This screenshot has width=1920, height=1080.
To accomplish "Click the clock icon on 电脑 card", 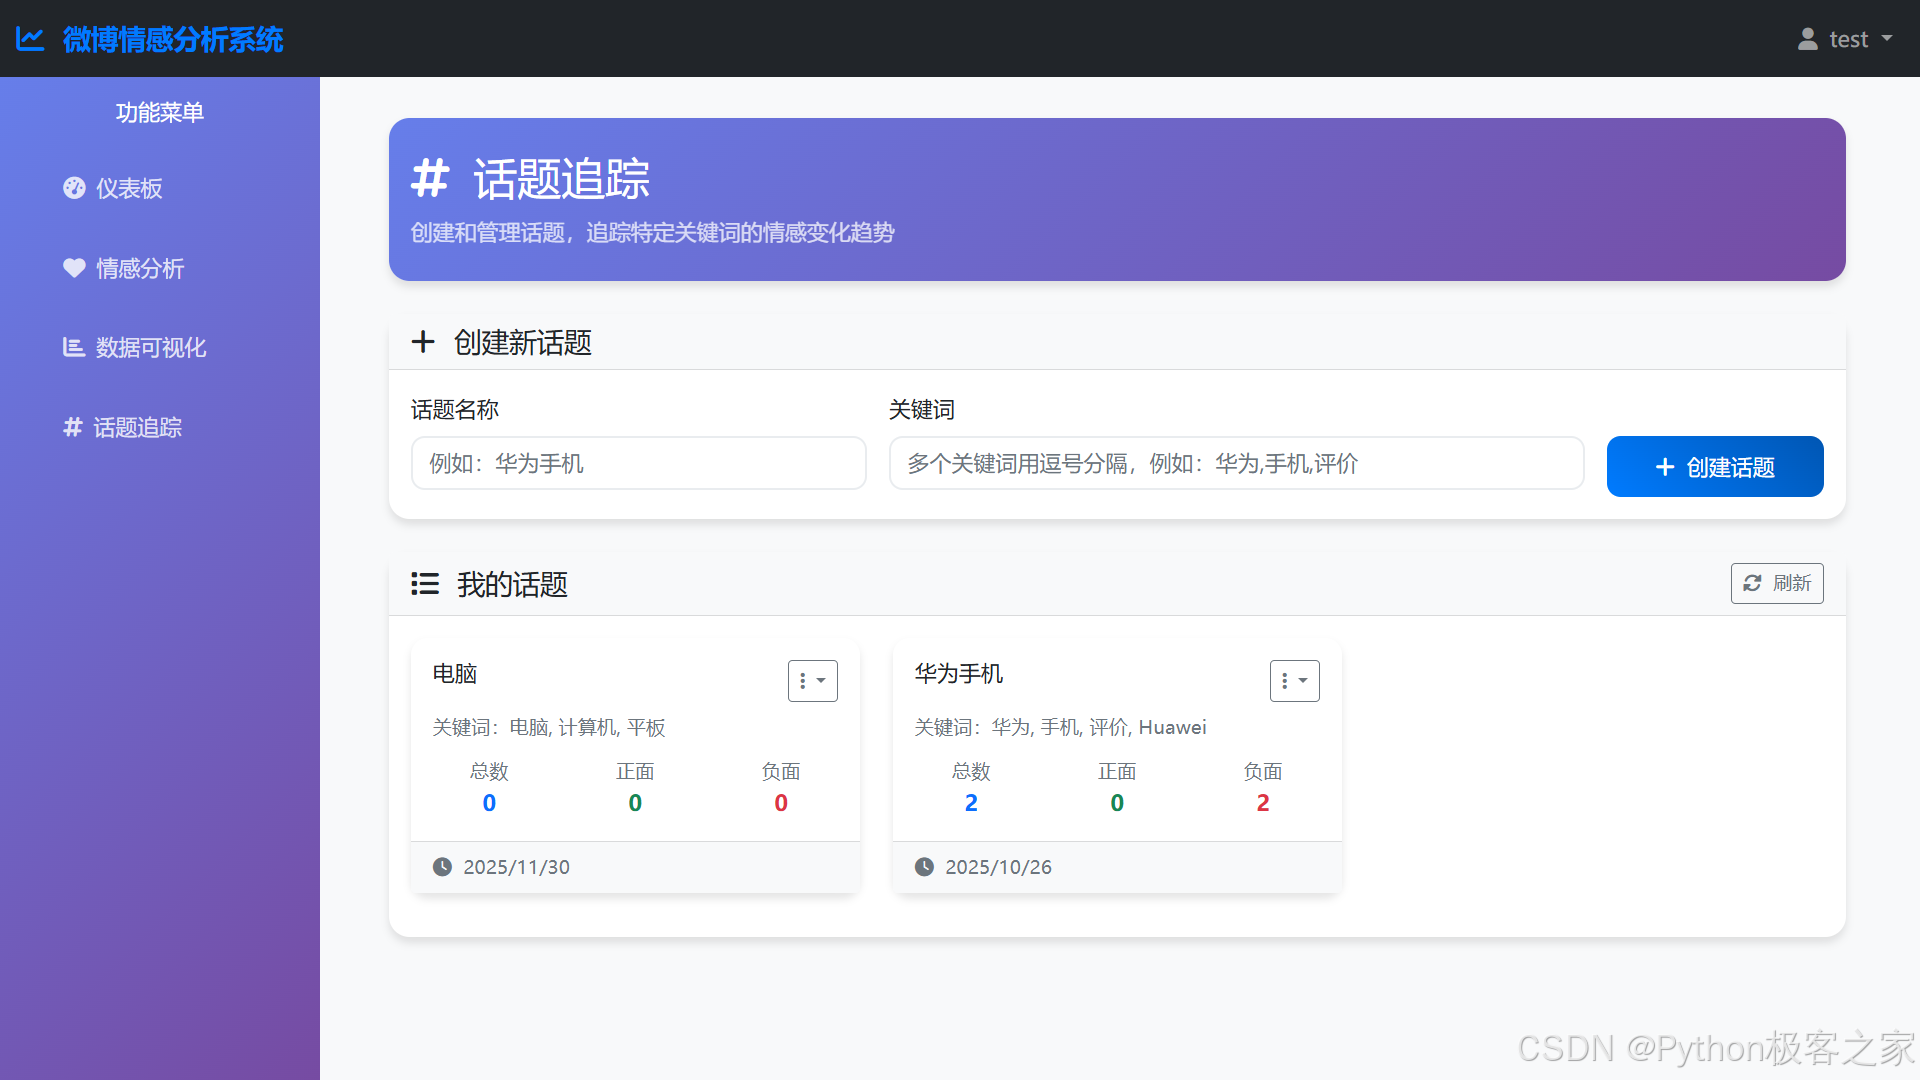I will (442, 867).
